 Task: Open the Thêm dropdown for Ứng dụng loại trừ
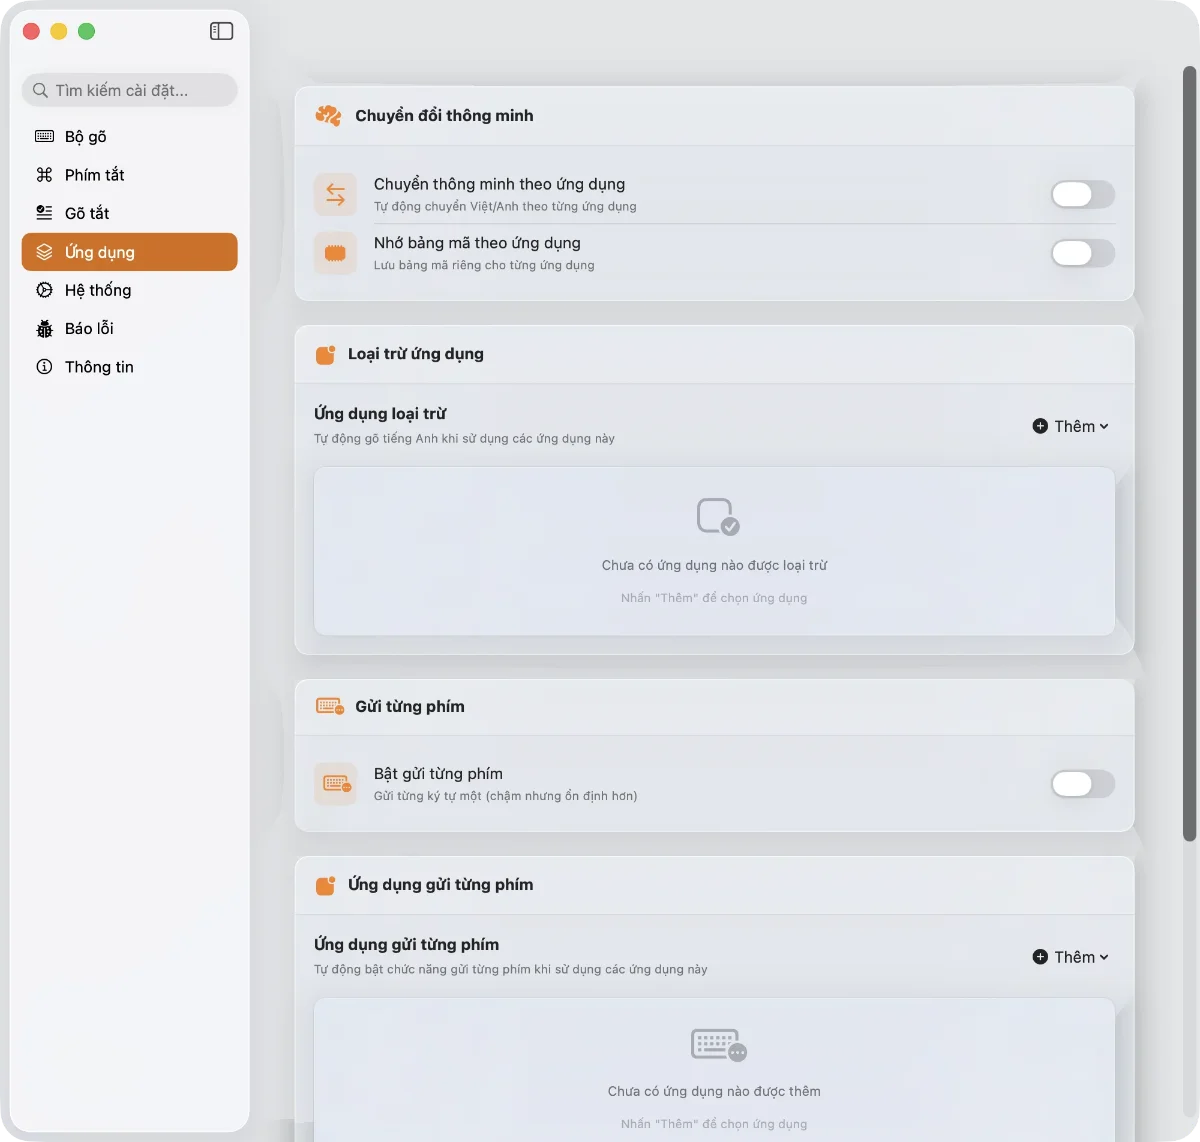click(1070, 426)
